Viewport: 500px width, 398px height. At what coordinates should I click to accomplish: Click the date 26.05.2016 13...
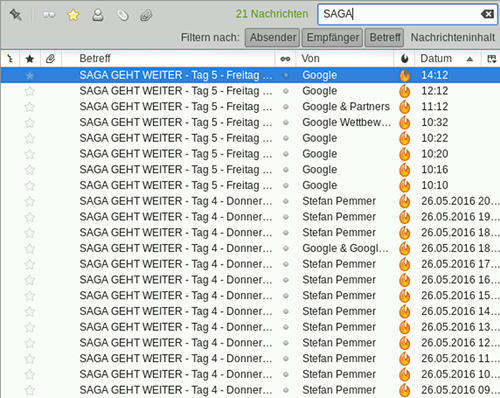click(460, 327)
